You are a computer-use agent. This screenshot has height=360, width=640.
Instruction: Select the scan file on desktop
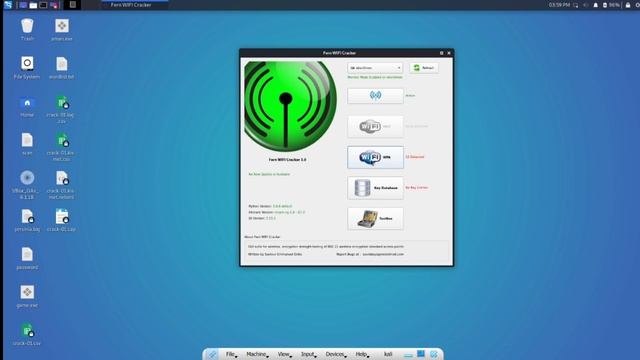pos(27,144)
